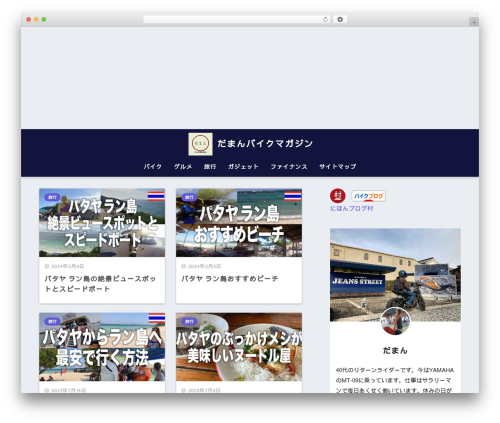Viewport: 500px width, 423px height.
Task: Open the site title だまんバイクマガジン
Action: pyautogui.click(x=265, y=143)
